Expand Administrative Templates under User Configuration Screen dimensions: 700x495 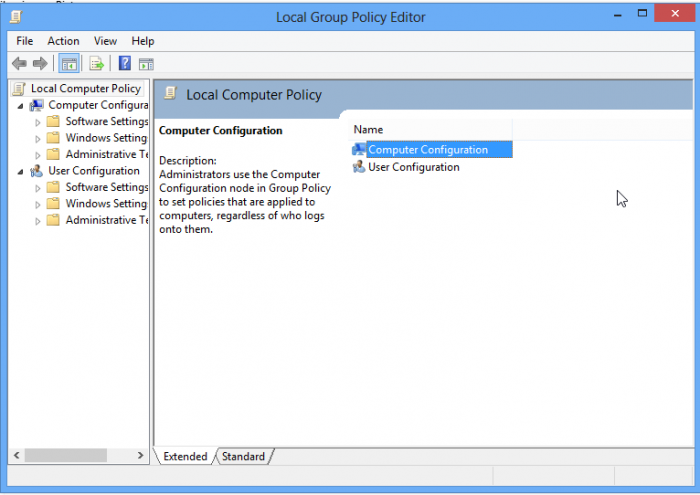pos(38,221)
